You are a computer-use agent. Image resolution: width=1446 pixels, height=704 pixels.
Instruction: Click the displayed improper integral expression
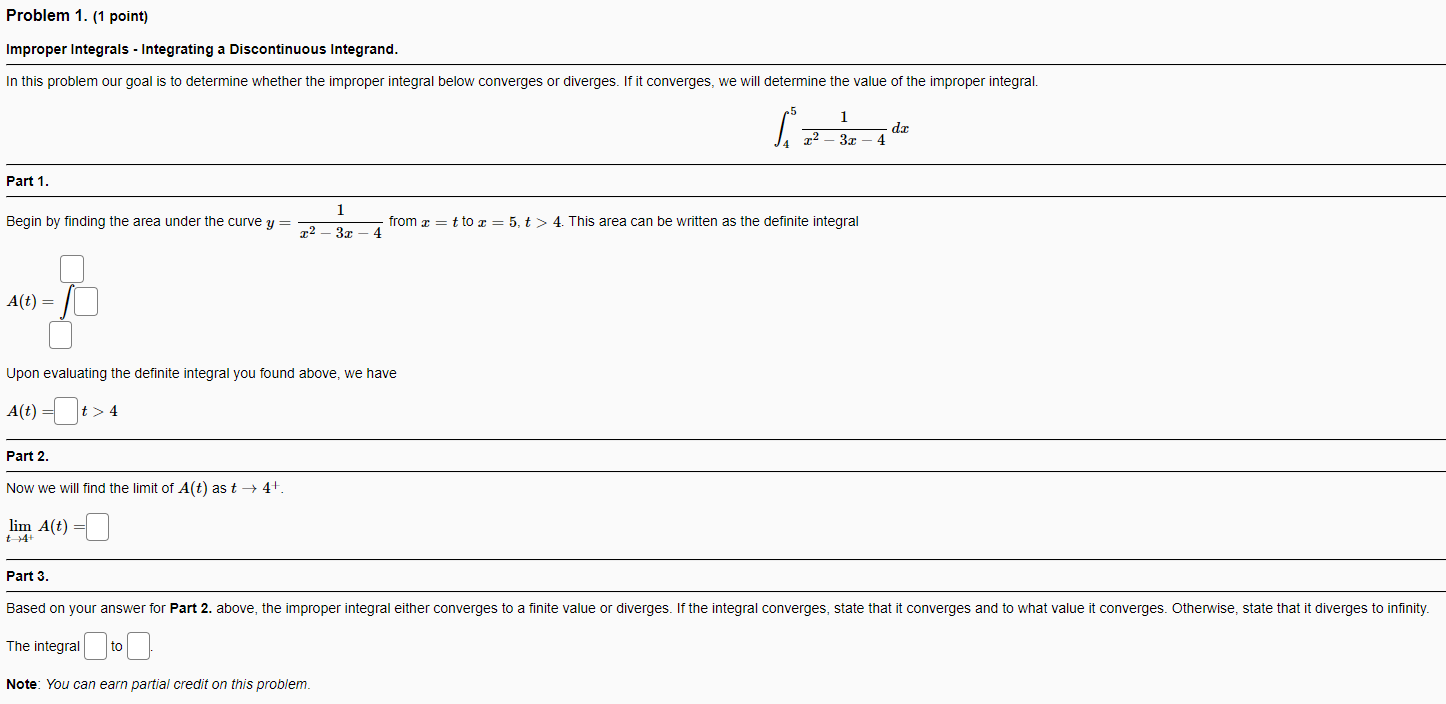(x=842, y=128)
